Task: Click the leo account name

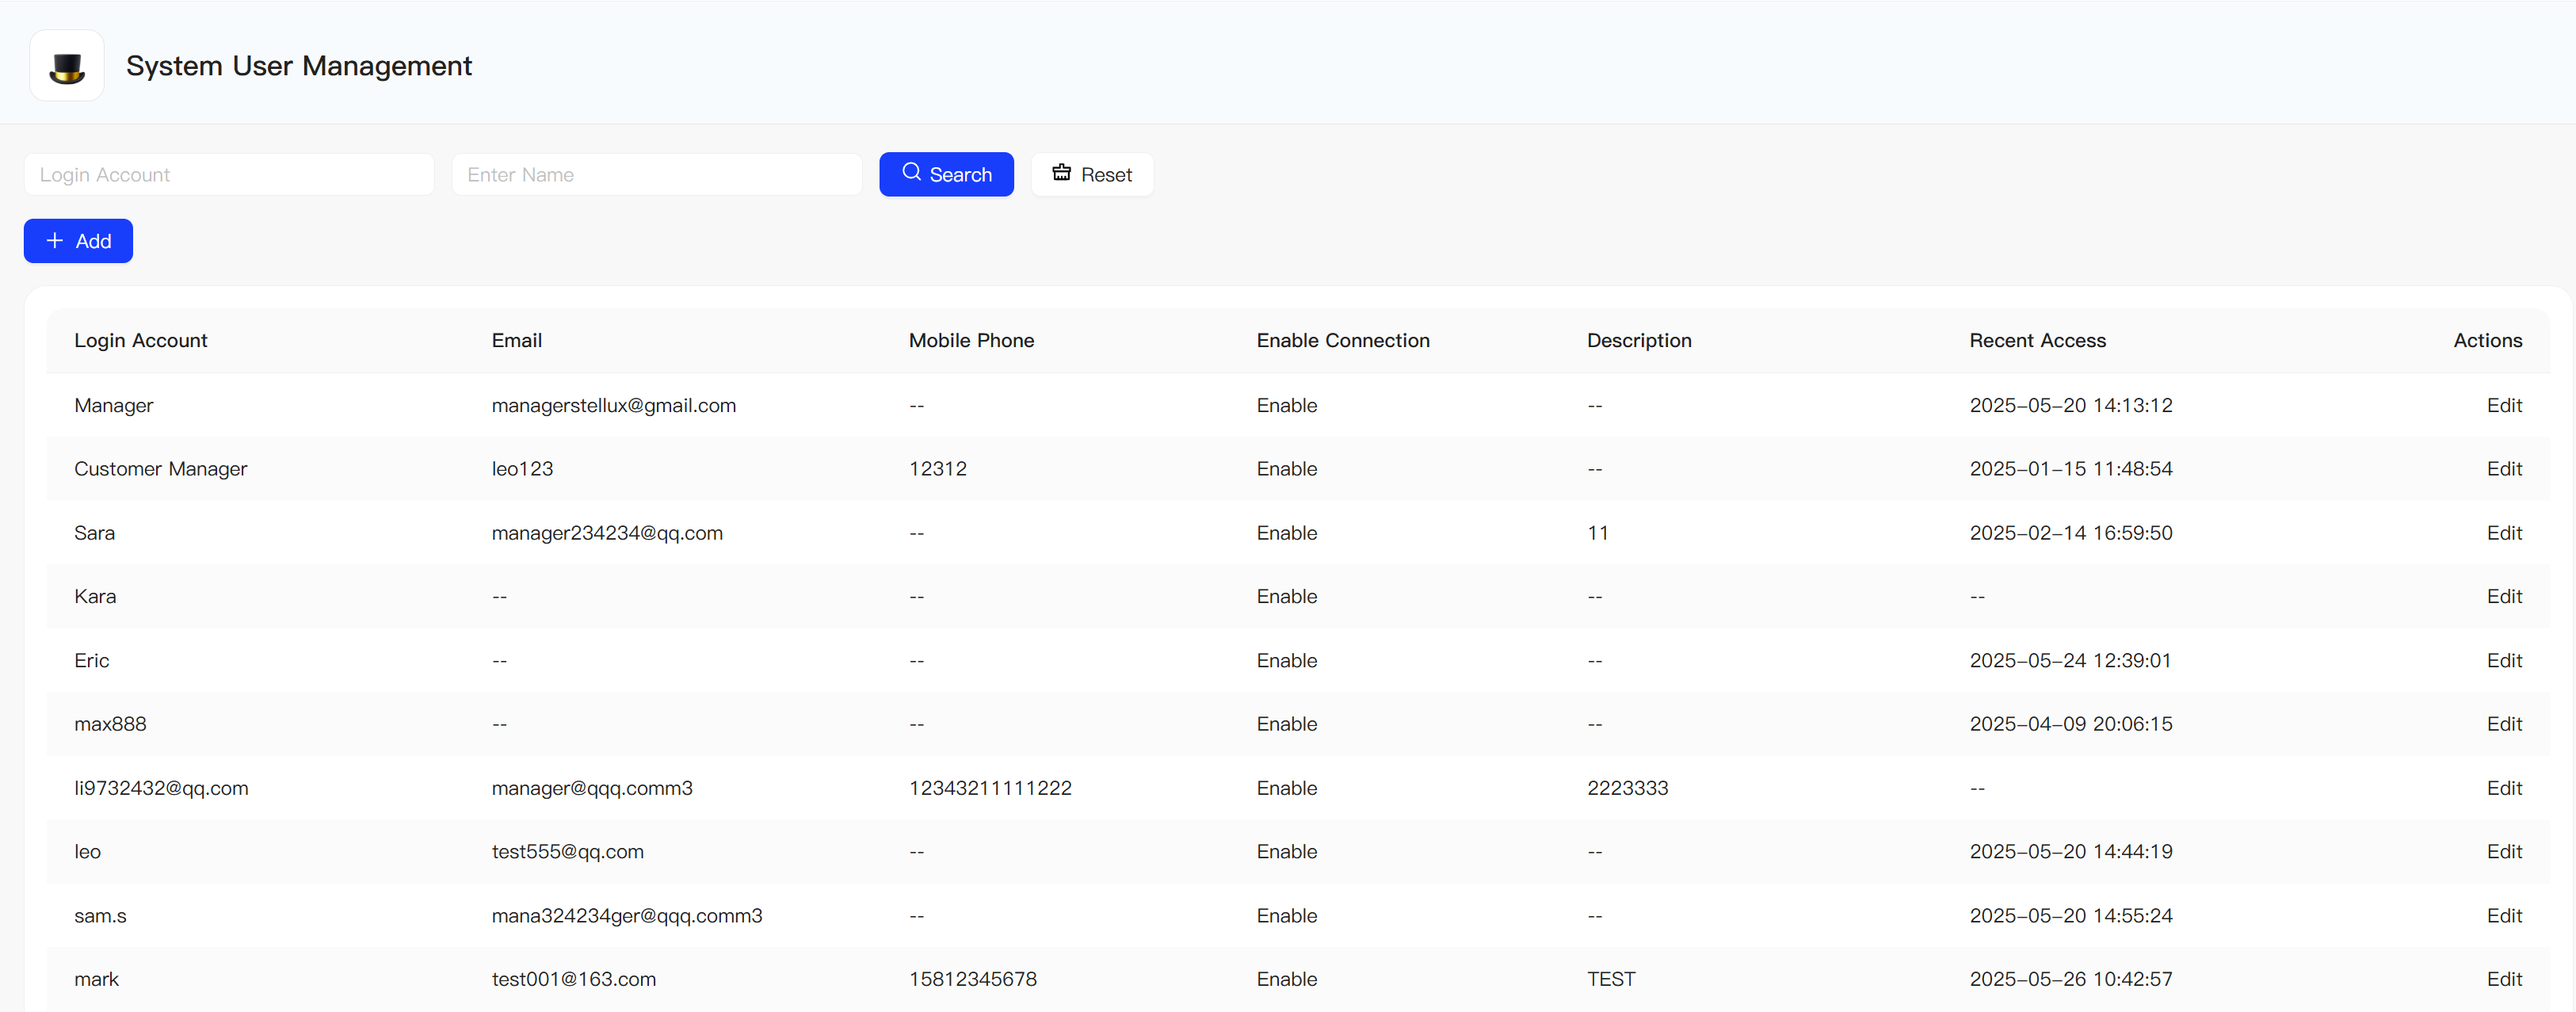Action: [87, 851]
